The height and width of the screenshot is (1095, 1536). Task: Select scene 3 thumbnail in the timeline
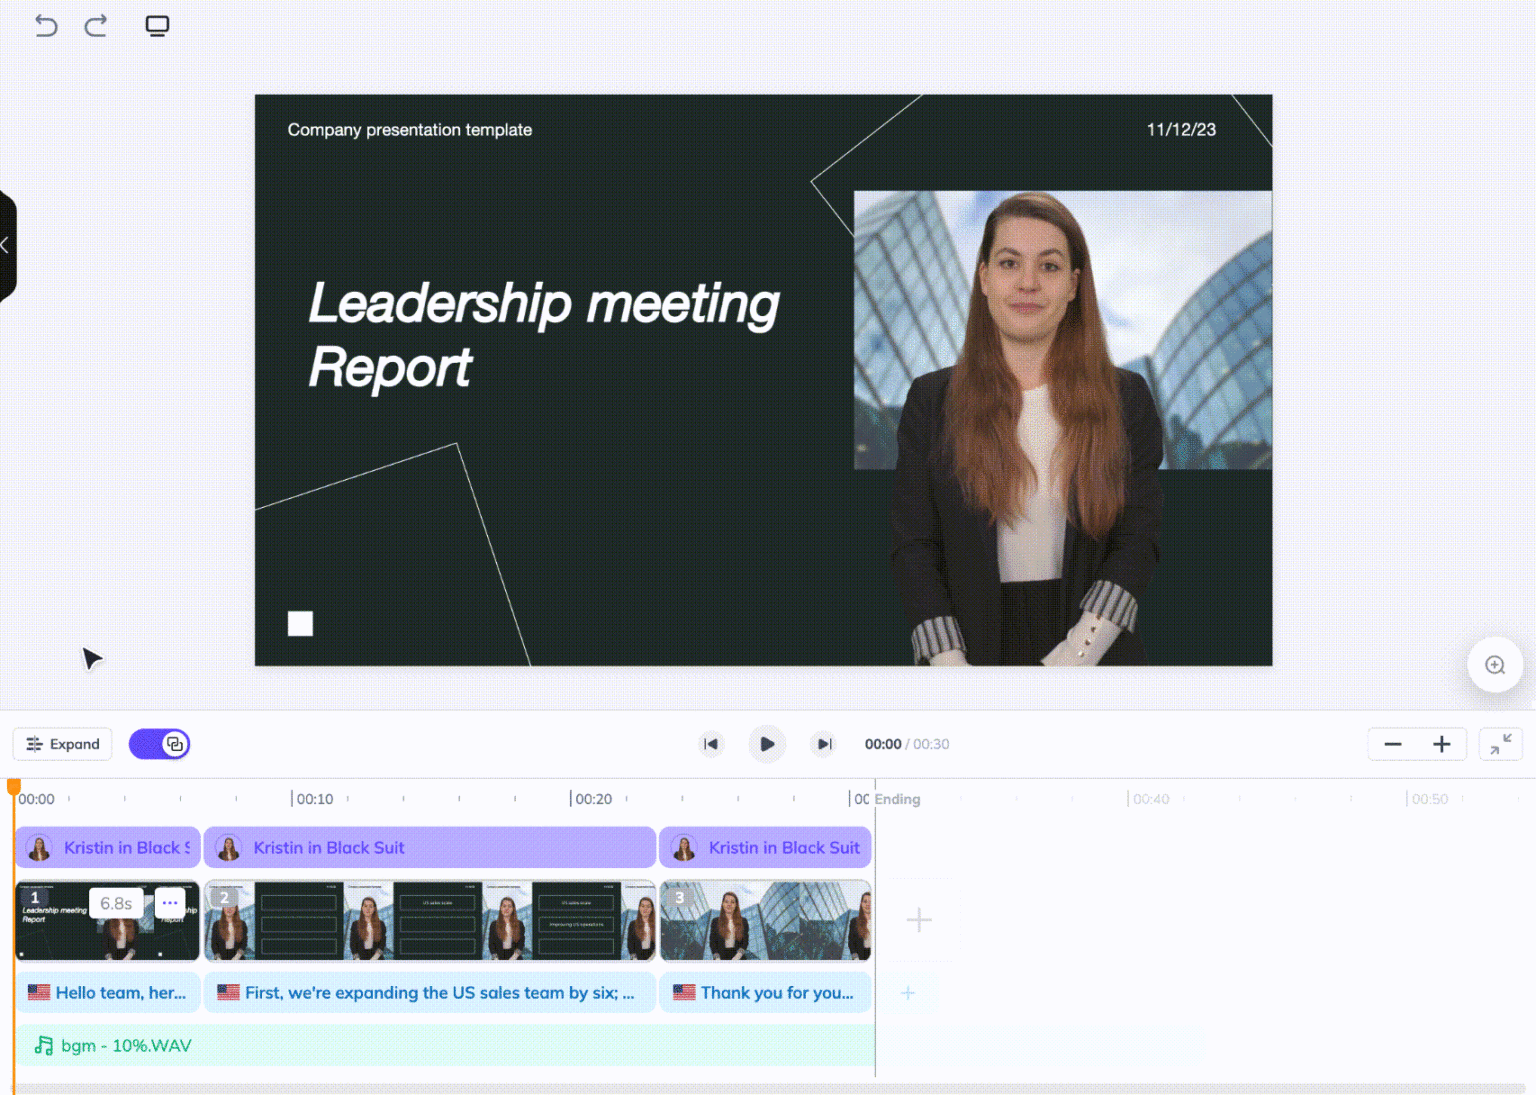[x=765, y=919]
